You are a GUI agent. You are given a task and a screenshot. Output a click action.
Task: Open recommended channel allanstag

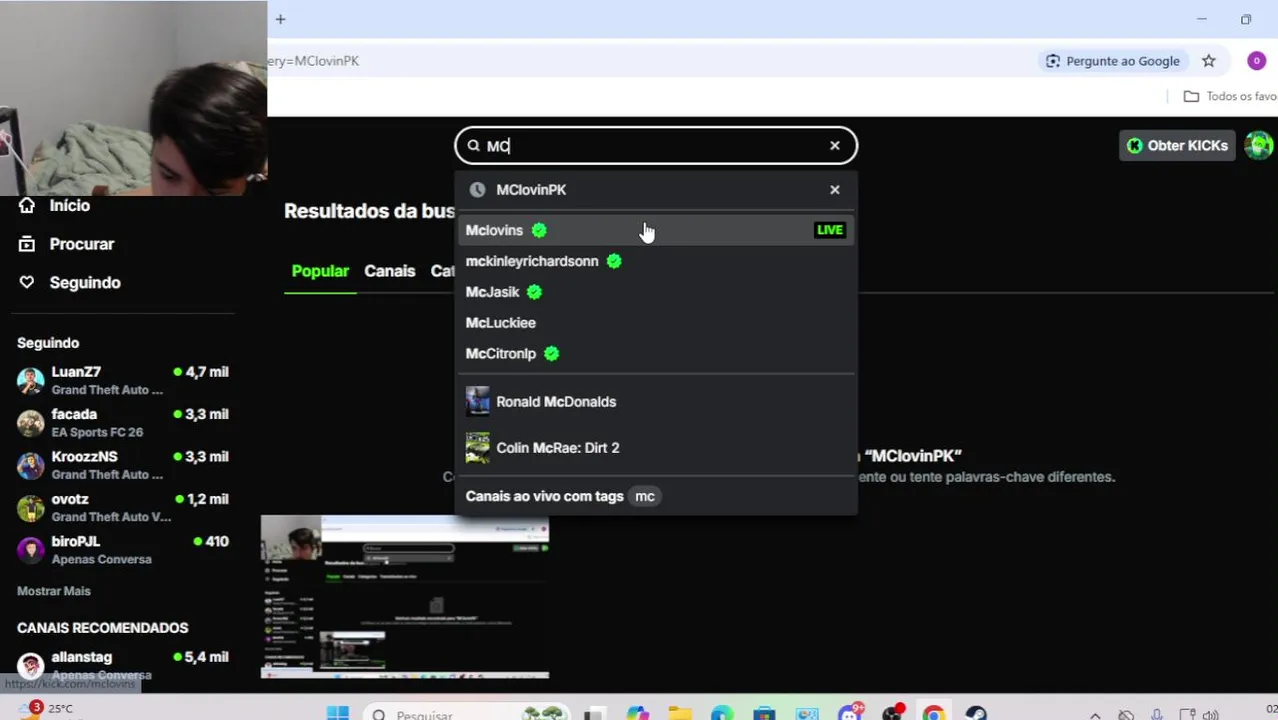[x=123, y=666]
